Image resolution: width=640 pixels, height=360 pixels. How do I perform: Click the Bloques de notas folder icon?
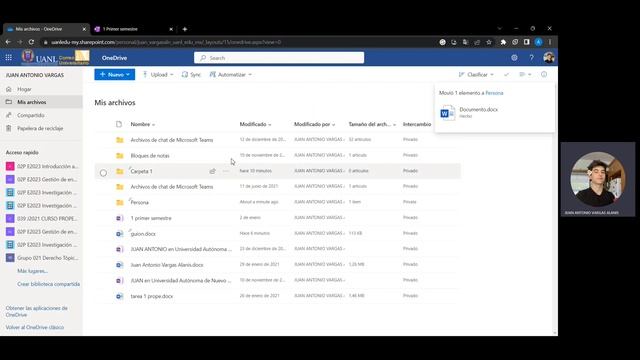click(120, 156)
